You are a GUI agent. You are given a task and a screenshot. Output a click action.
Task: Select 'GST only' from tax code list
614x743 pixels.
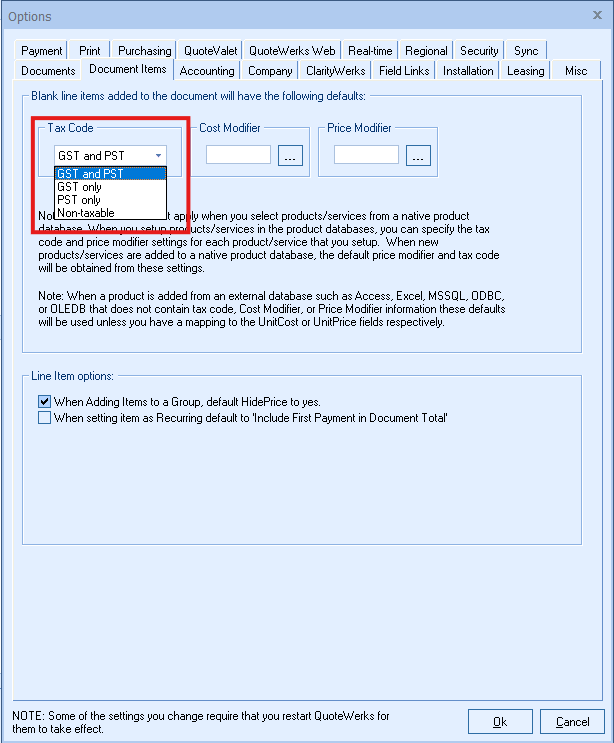tap(80, 187)
